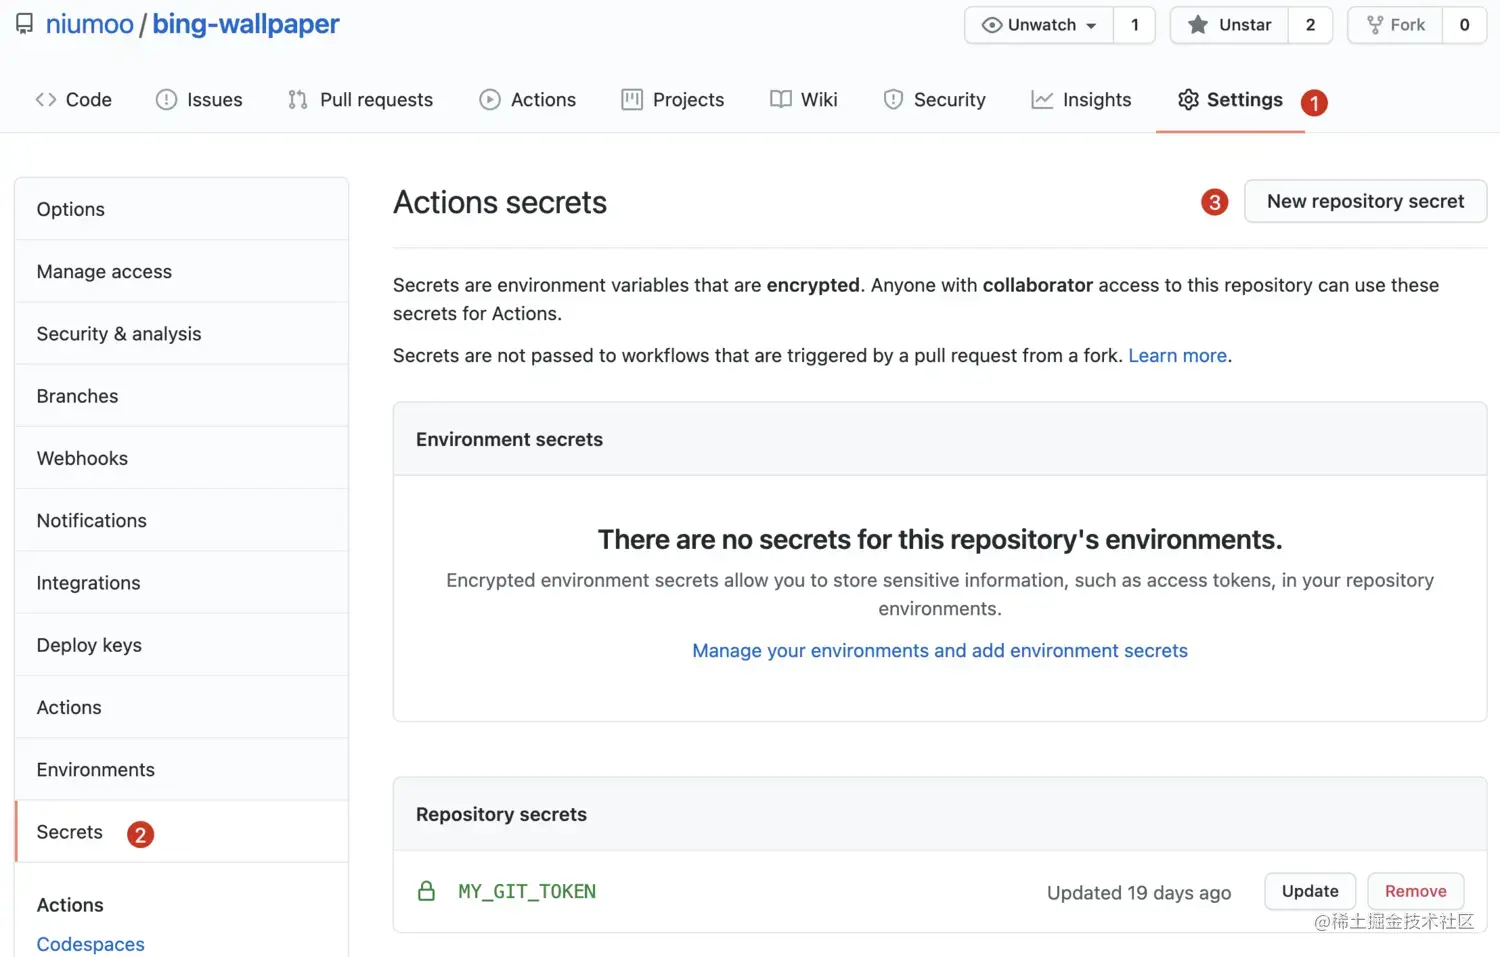View the Insights tab

click(x=1081, y=99)
